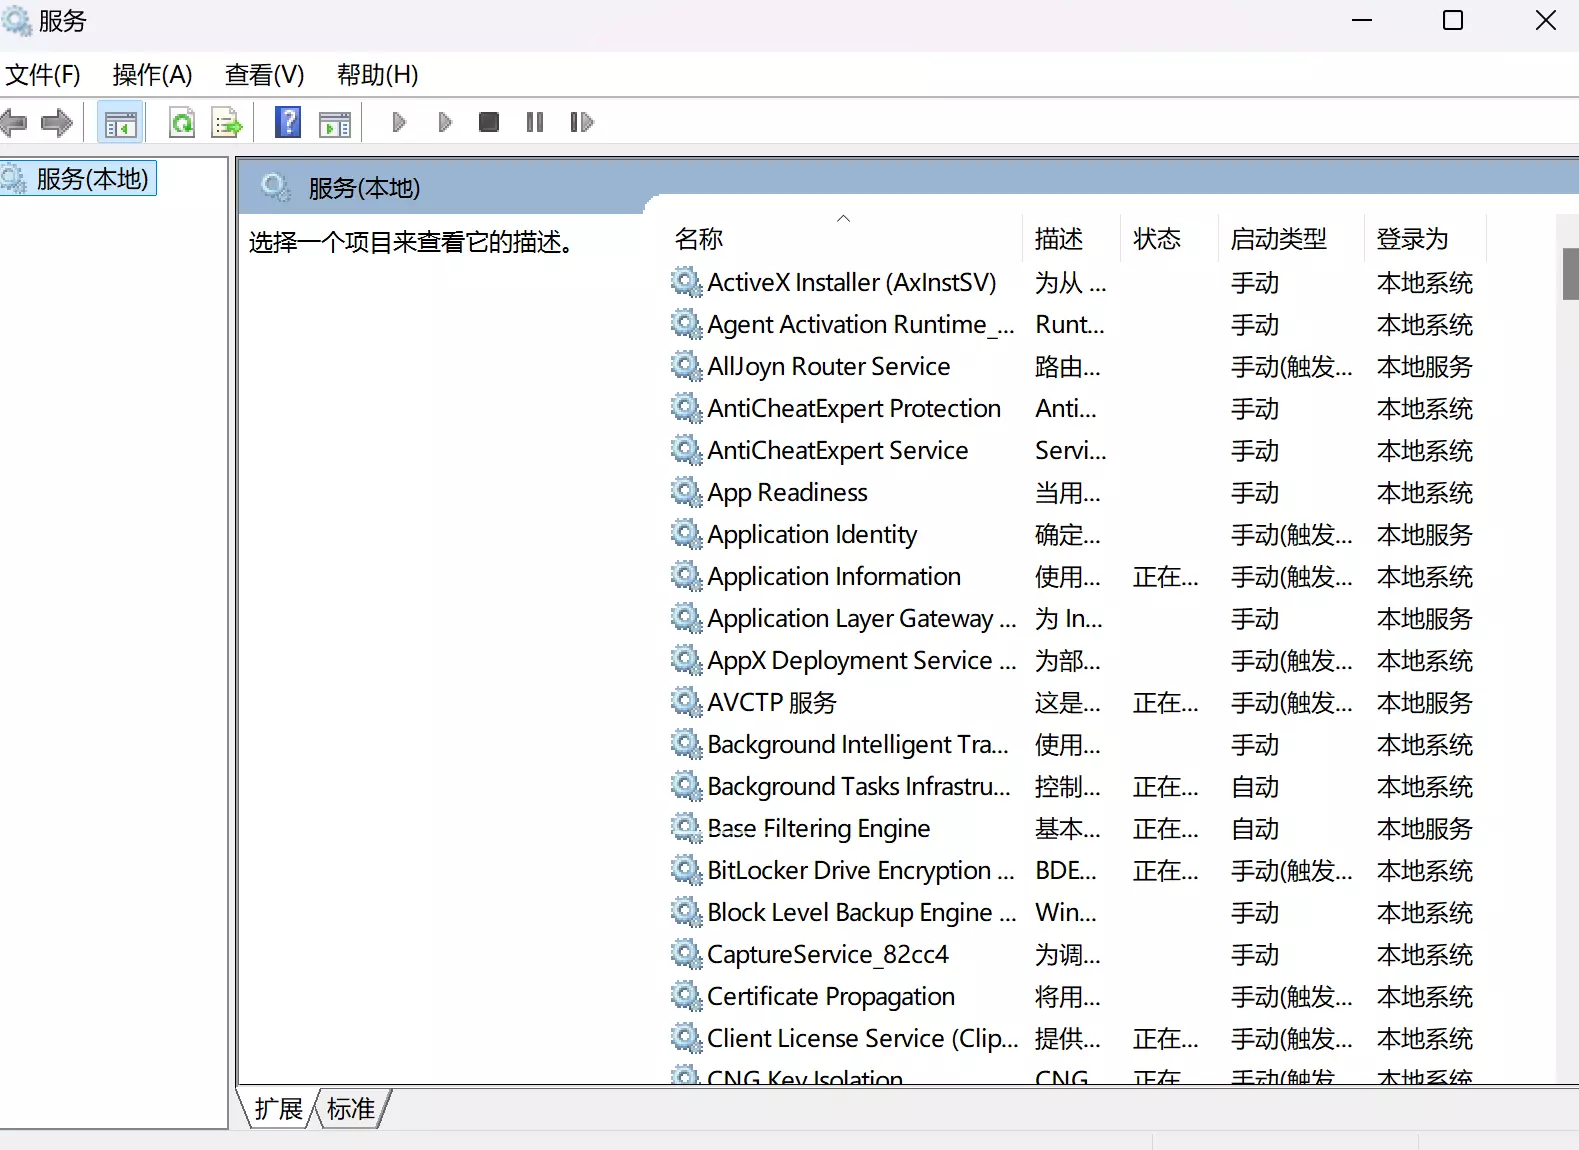
Task: Sort services by the 名称 column header
Action: (699, 239)
